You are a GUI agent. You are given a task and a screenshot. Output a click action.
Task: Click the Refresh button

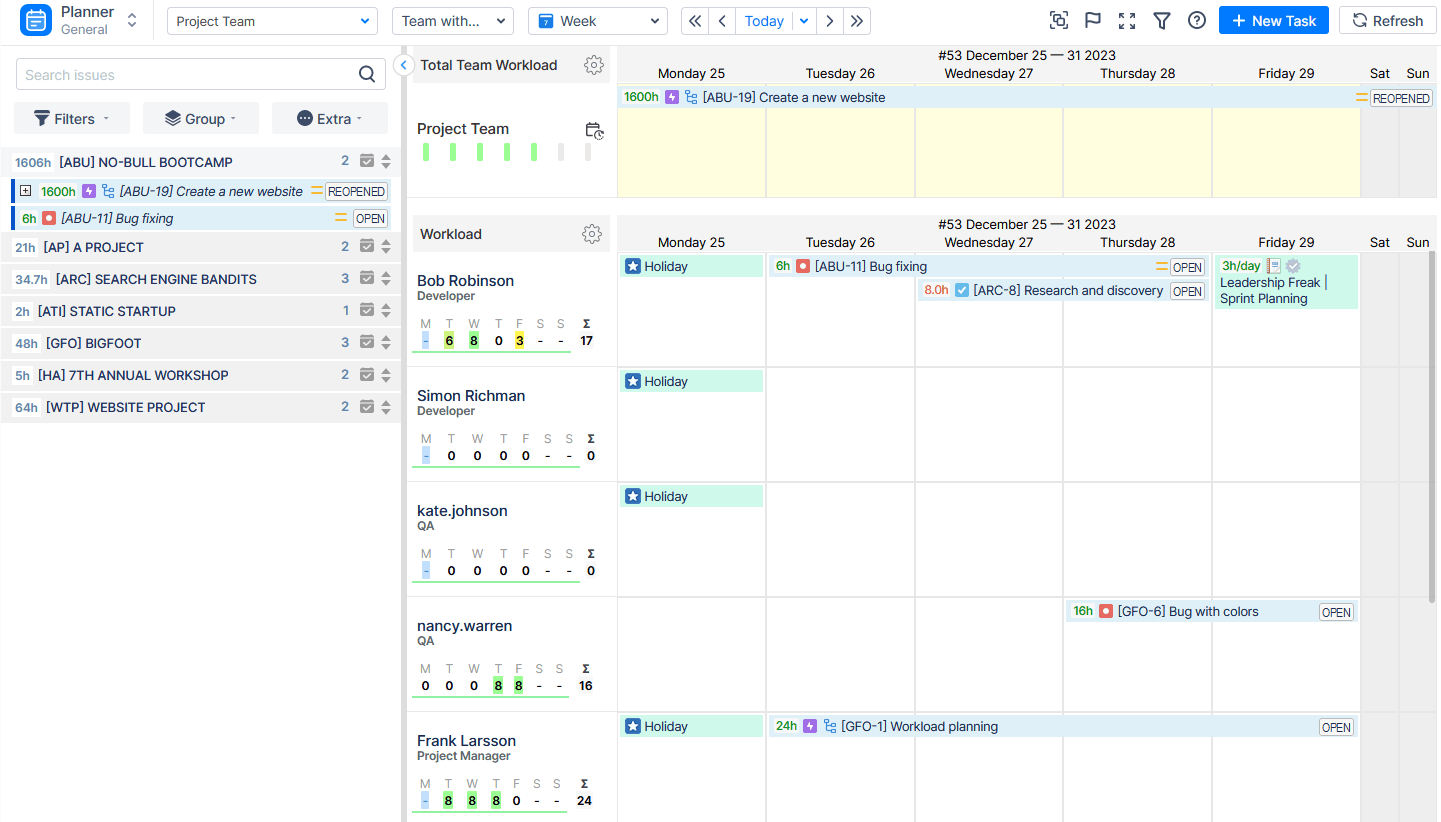point(1387,20)
